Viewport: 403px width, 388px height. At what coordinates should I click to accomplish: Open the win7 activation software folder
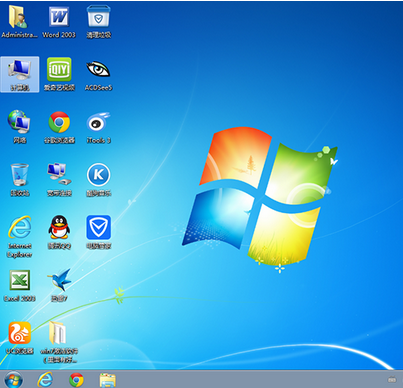coord(59,342)
